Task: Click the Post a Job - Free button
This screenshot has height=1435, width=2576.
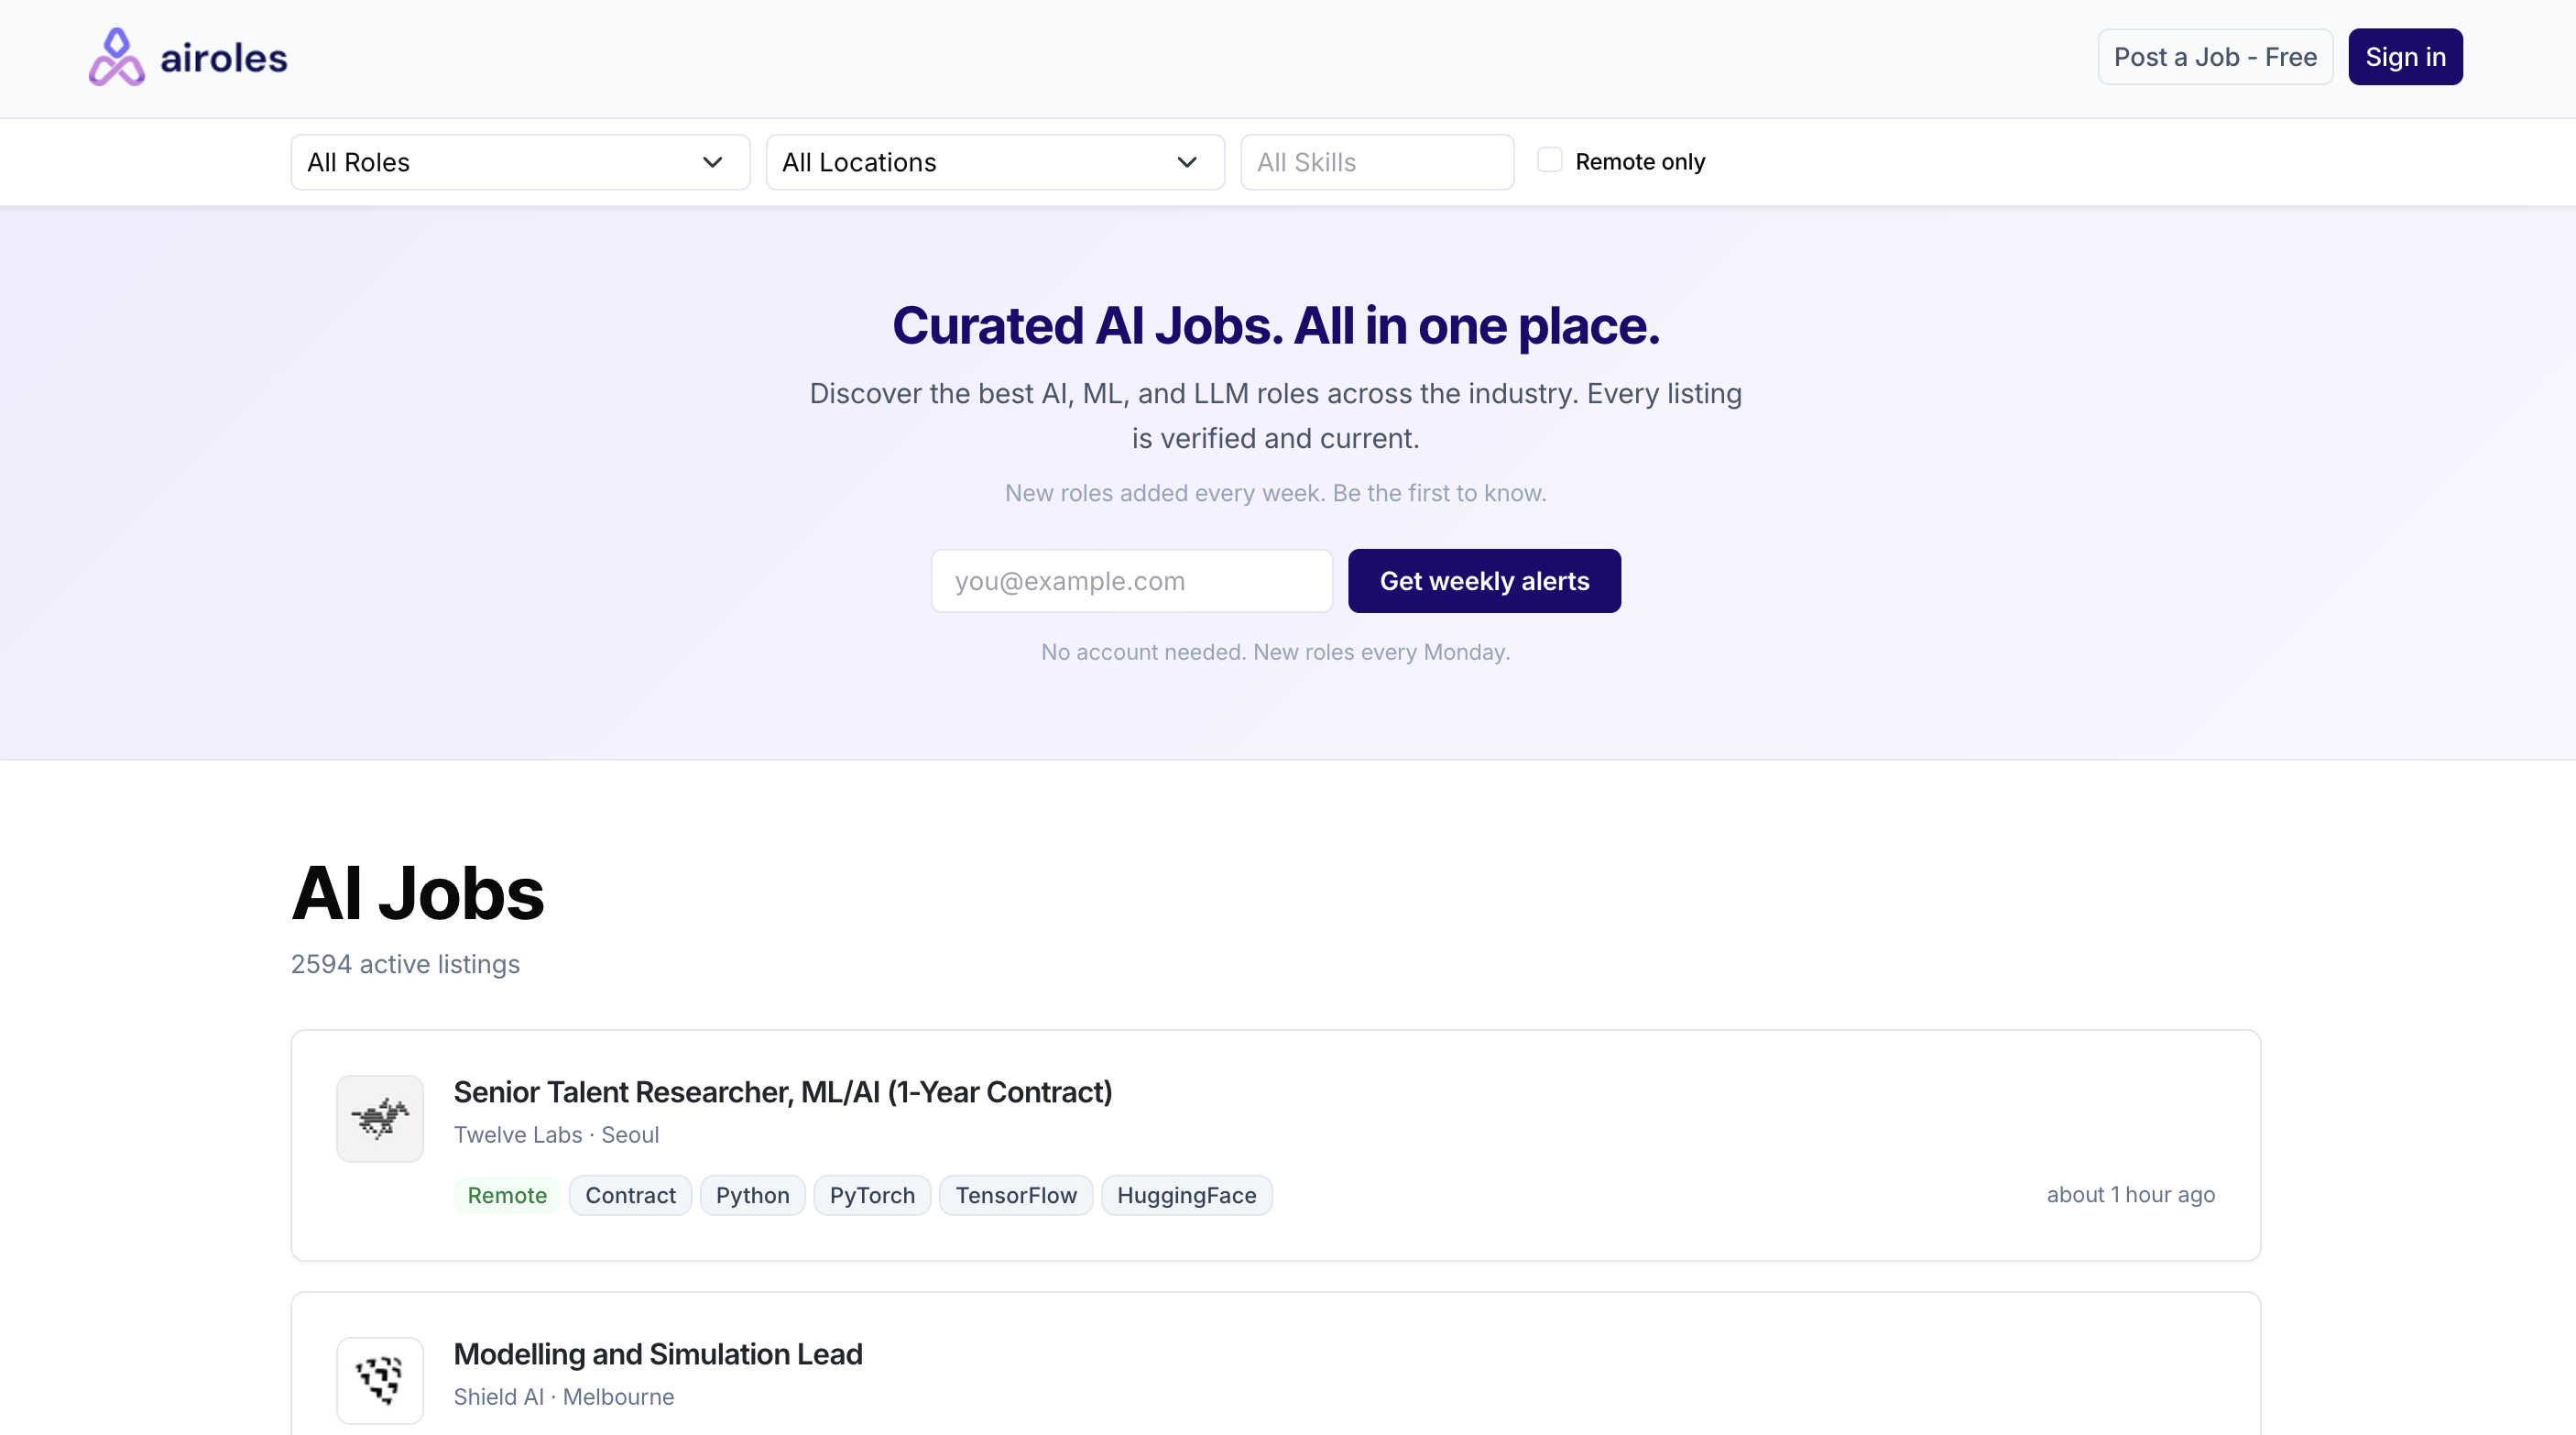Action: (2215, 57)
